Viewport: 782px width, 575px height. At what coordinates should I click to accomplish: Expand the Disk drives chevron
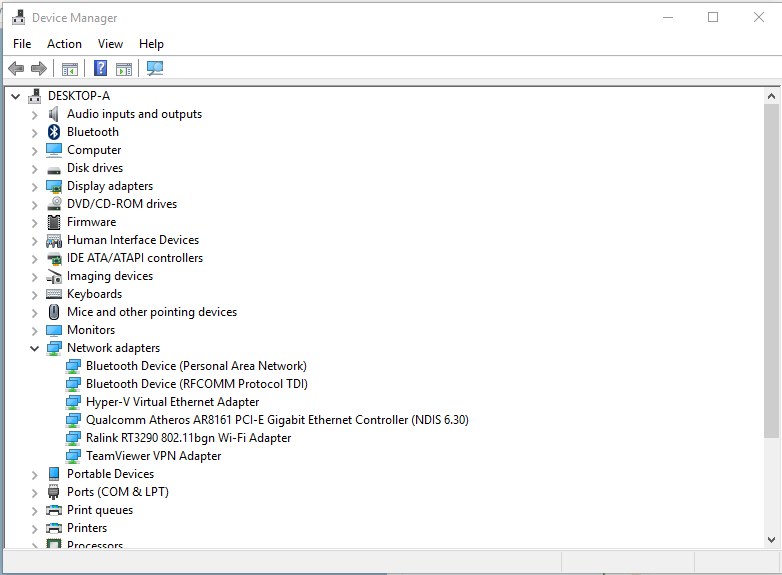point(34,169)
